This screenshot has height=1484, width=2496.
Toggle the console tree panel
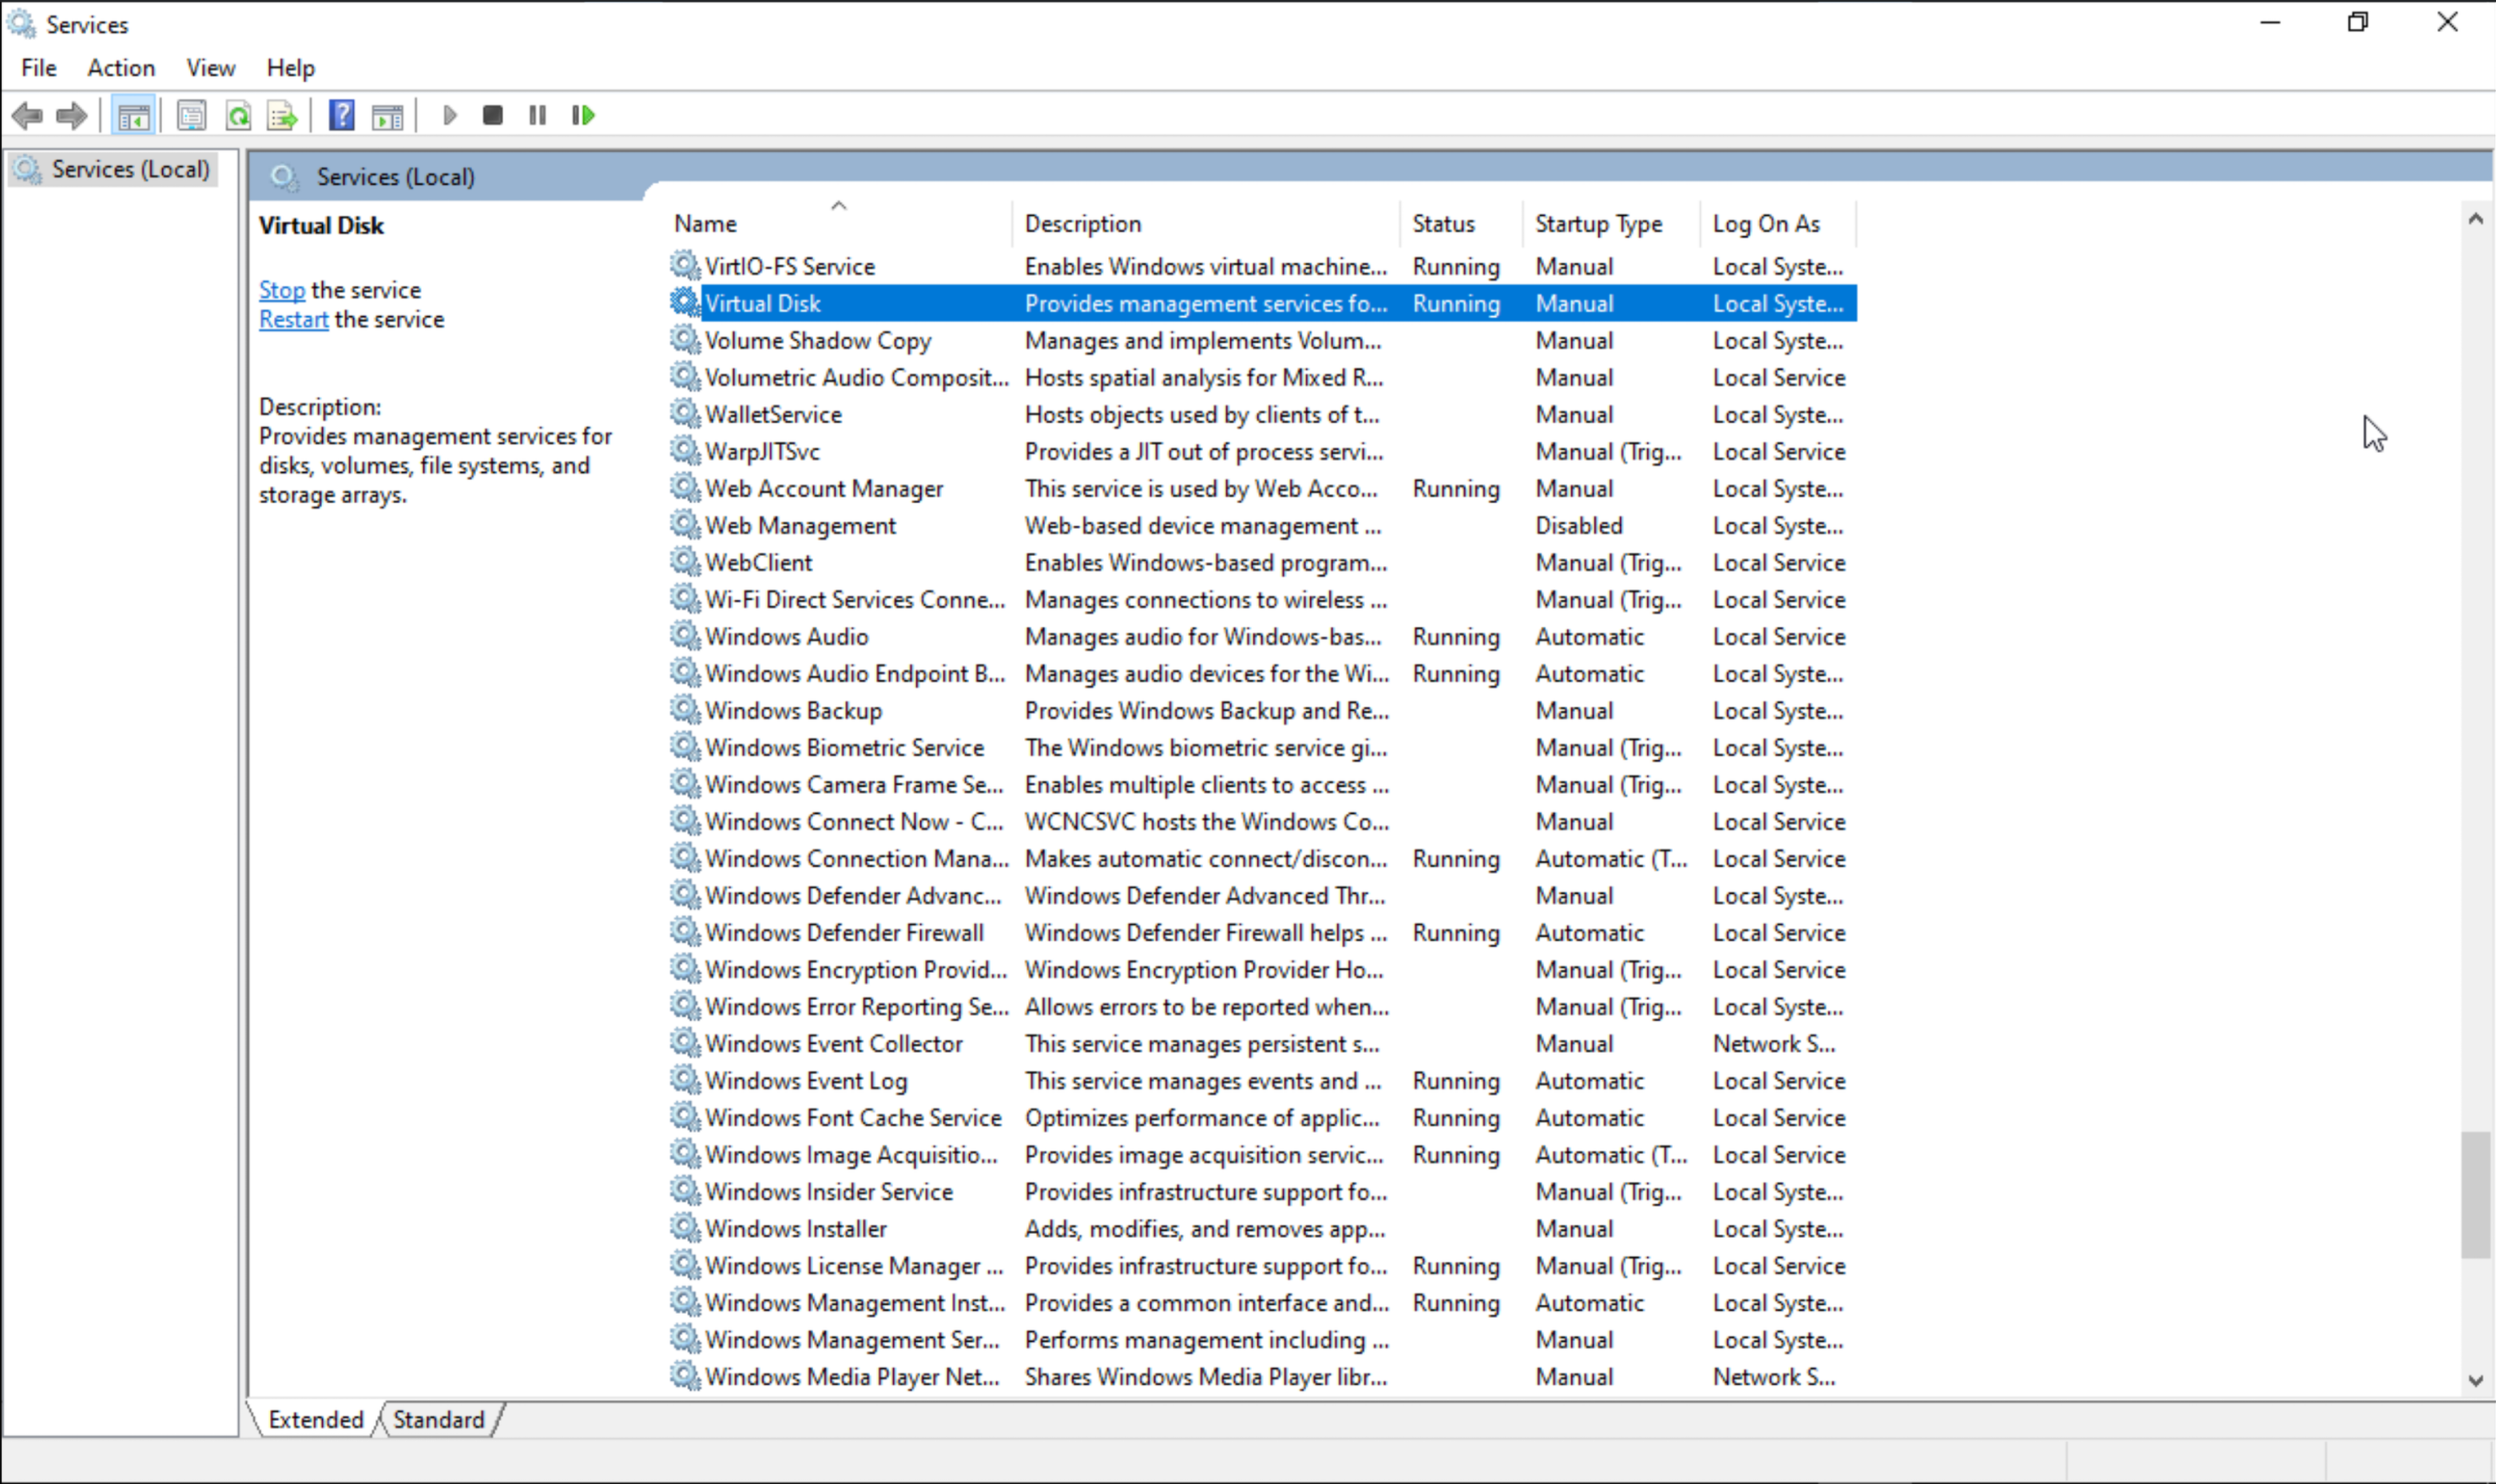pos(134,115)
